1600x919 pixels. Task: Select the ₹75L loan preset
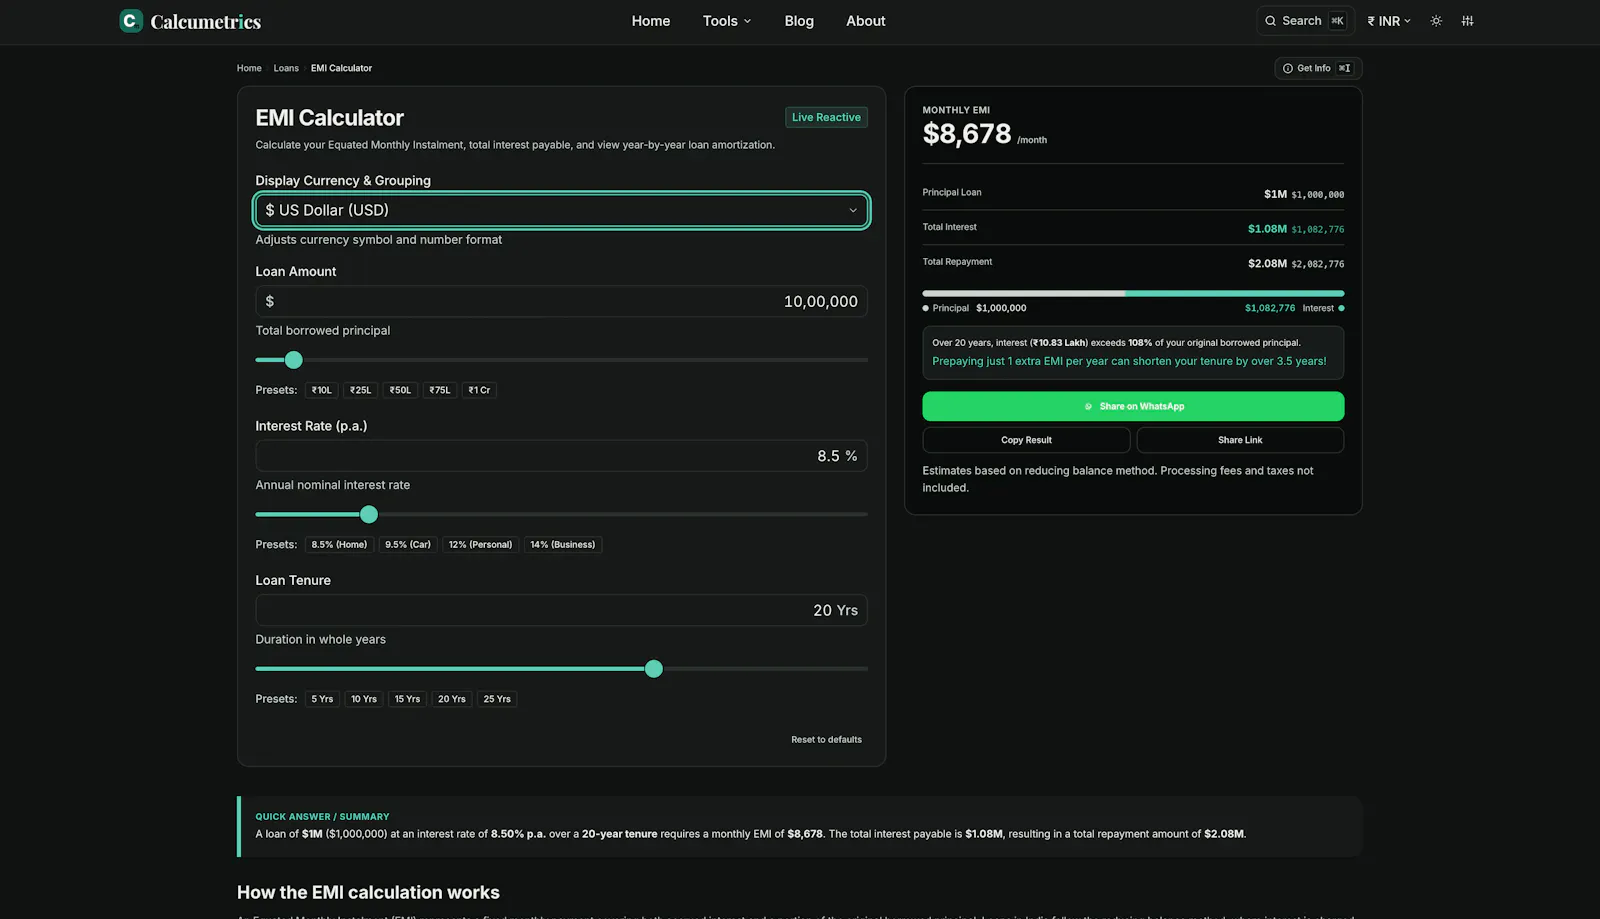[x=440, y=390]
